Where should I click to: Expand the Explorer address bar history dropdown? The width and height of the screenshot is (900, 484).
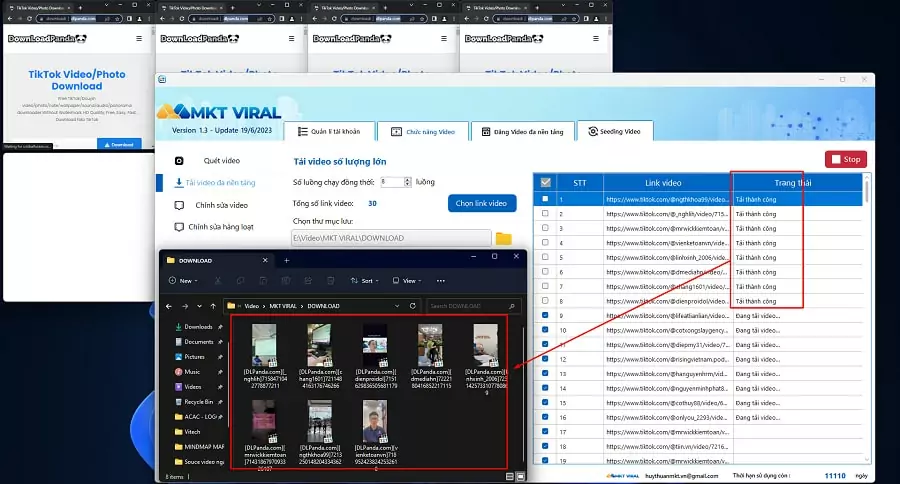coord(397,306)
